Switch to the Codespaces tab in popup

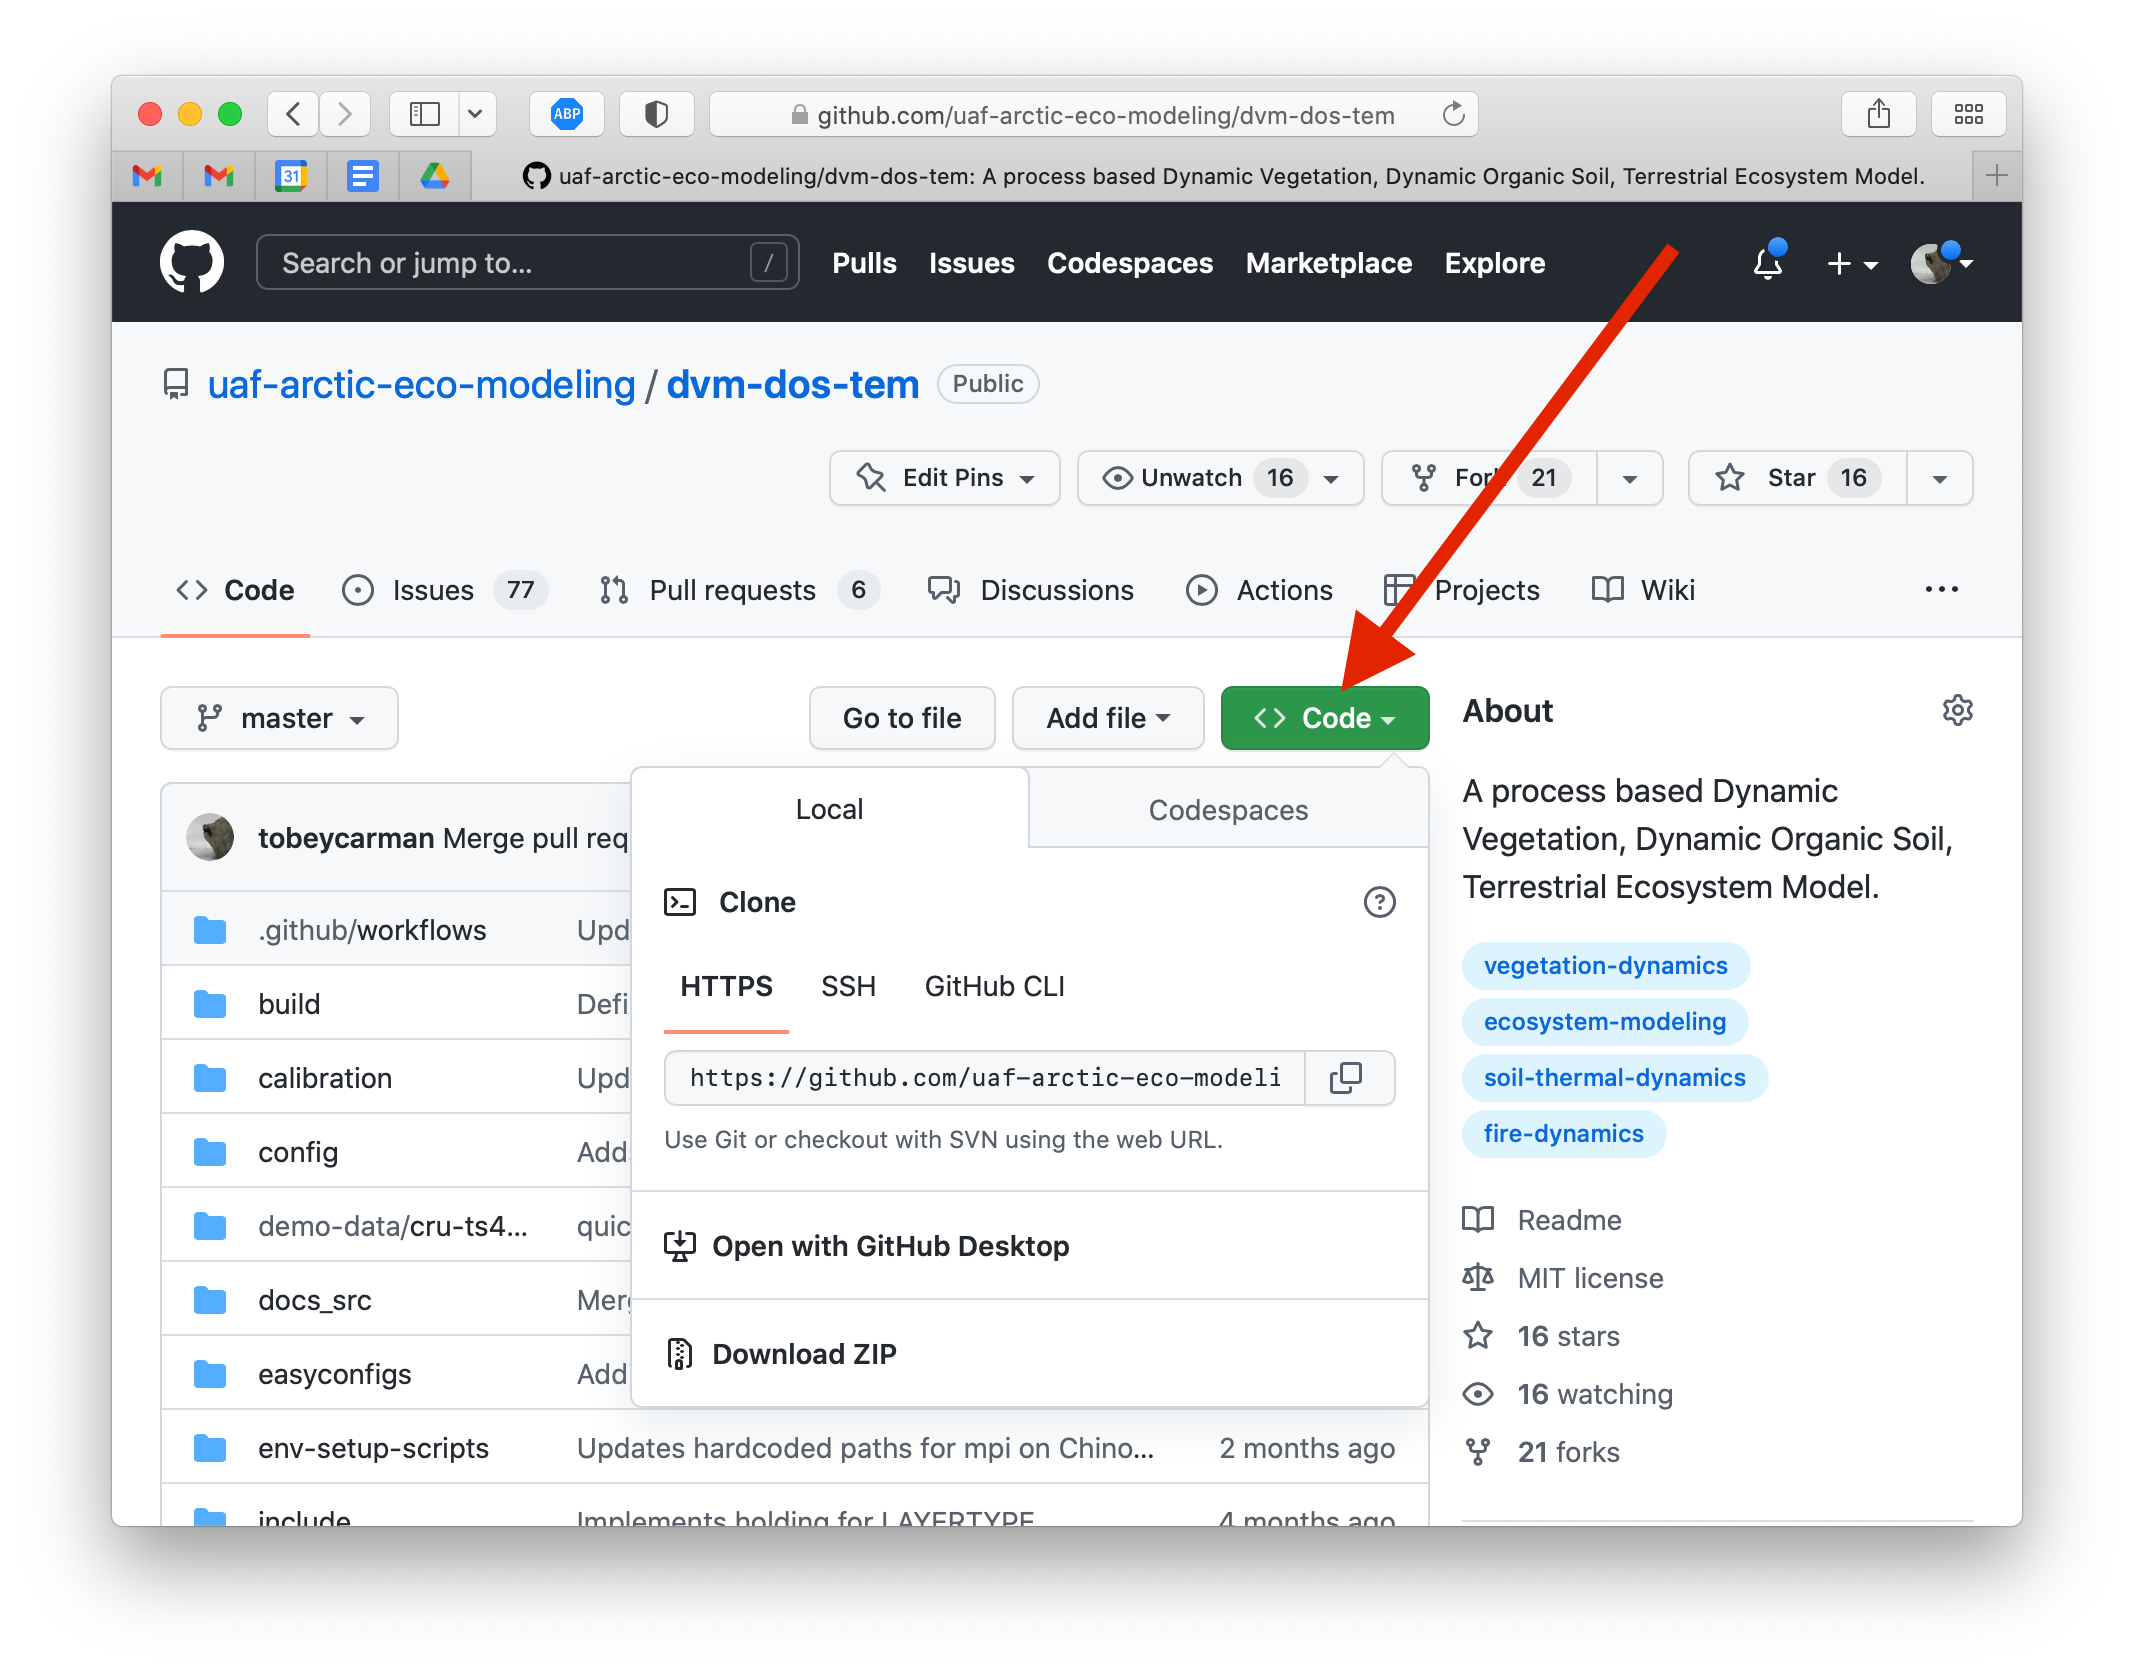pos(1228,809)
